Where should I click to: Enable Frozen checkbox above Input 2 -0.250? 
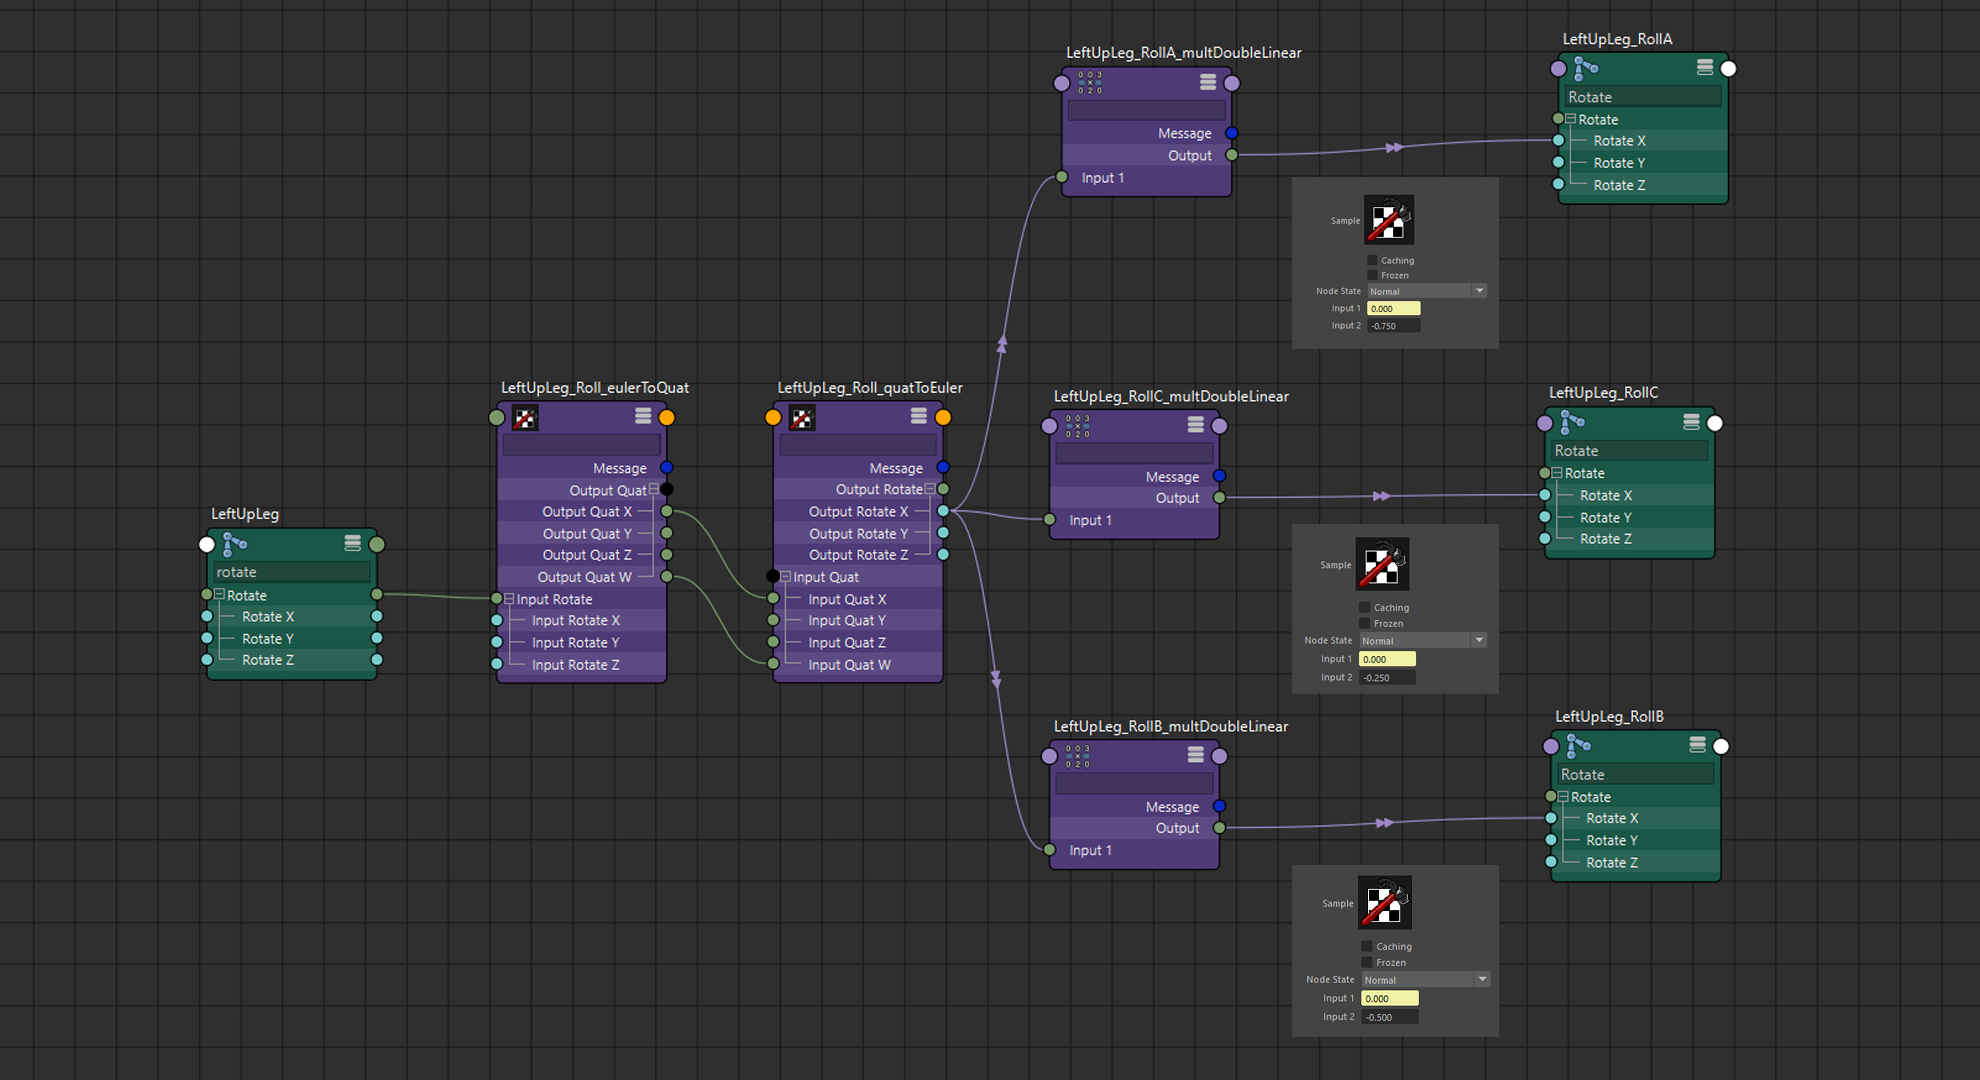tap(1365, 623)
